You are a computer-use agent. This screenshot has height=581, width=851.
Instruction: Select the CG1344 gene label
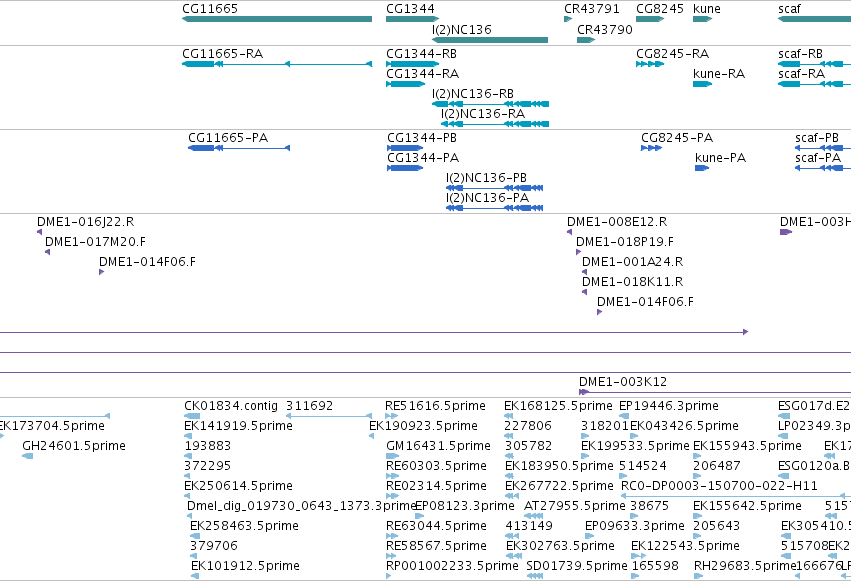click(410, 9)
